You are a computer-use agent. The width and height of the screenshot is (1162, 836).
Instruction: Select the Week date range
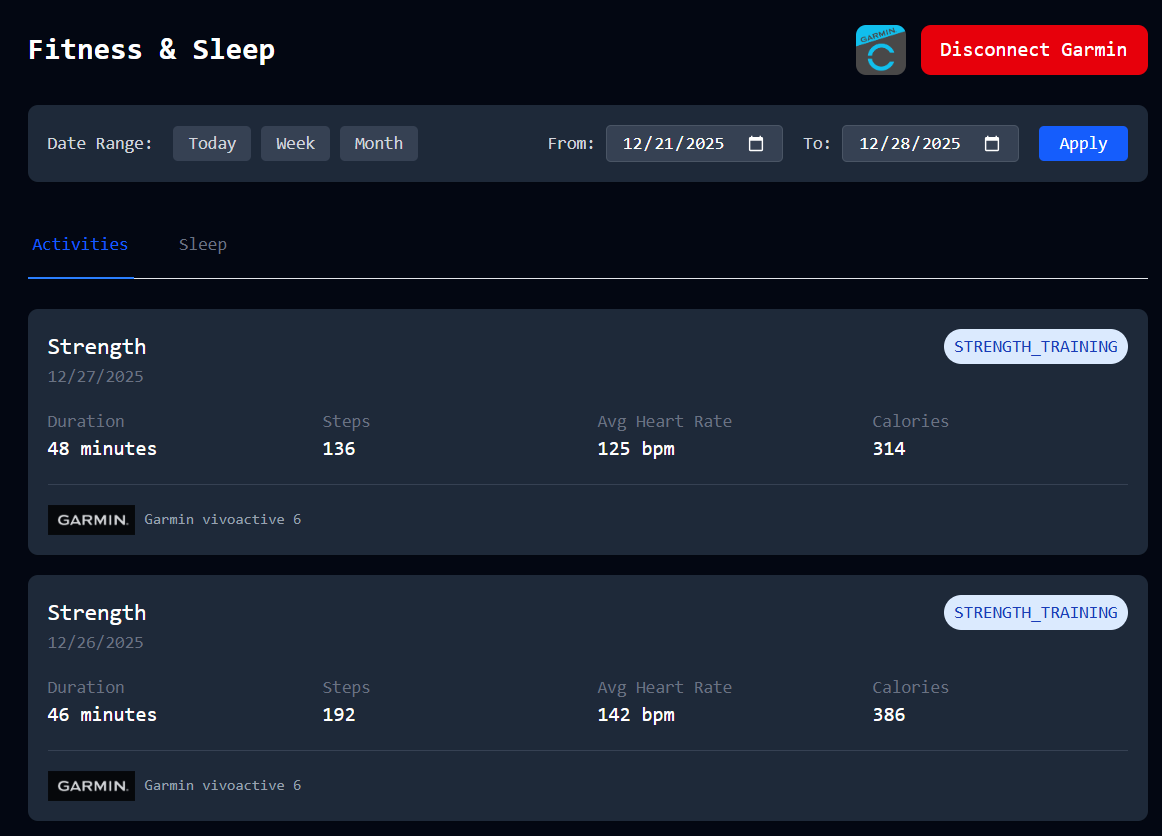coord(295,144)
